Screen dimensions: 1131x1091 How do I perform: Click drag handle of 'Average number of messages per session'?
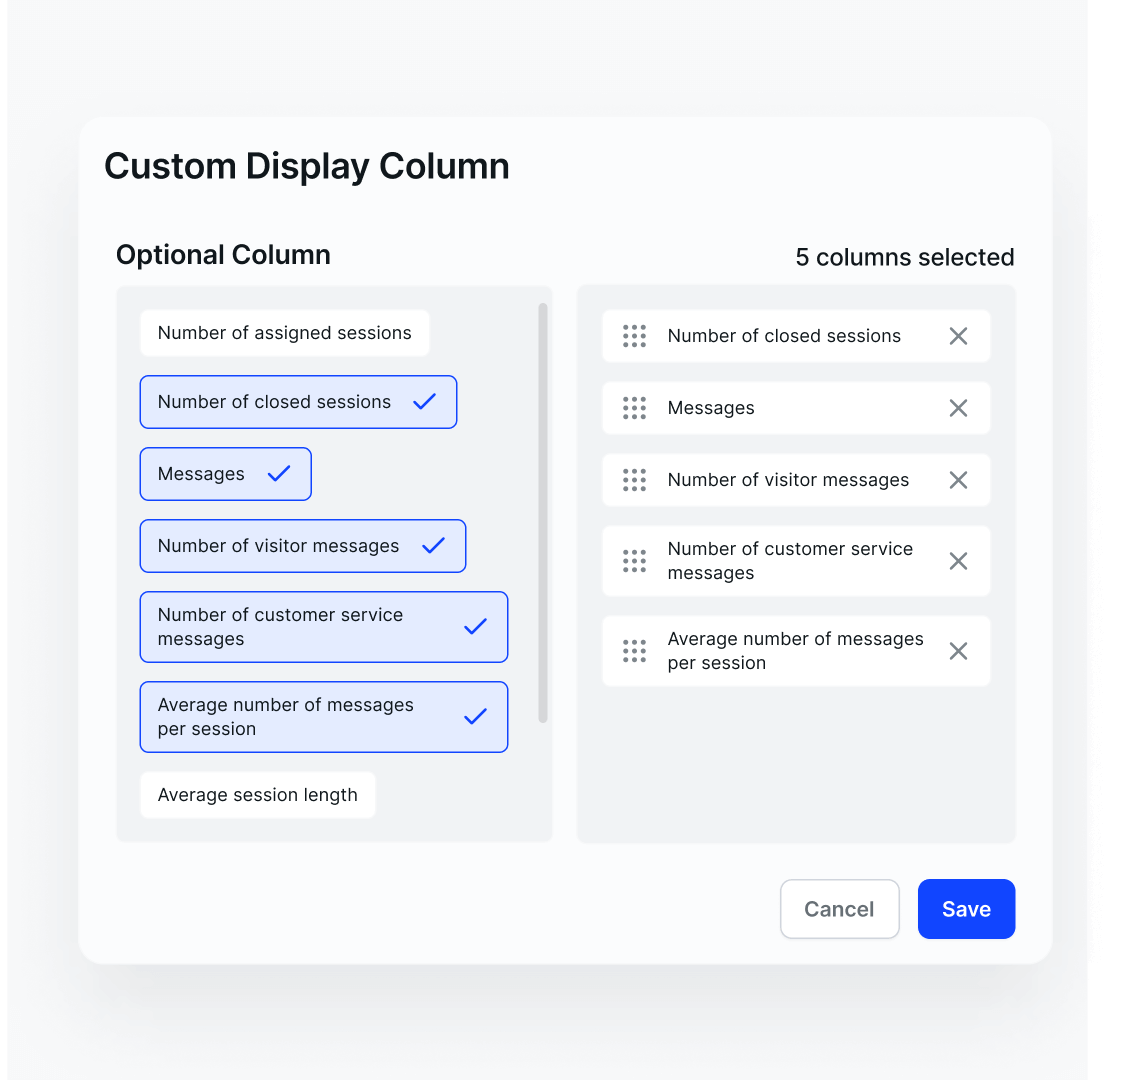[634, 651]
